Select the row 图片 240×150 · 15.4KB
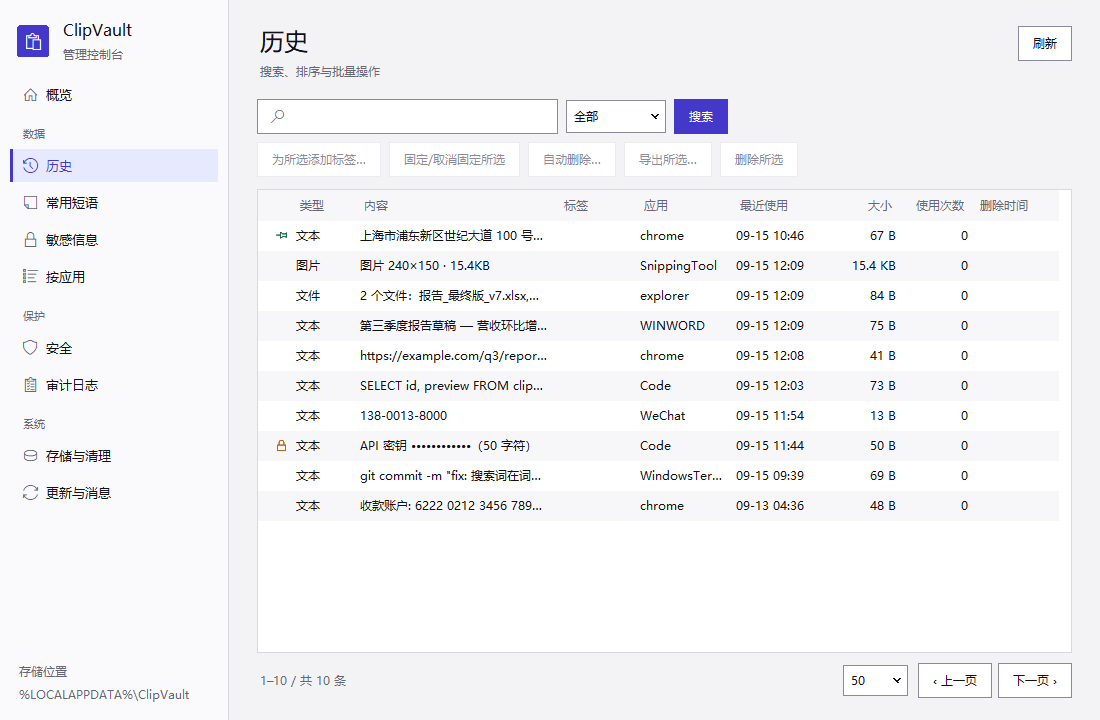This screenshot has width=1100, height=720. (658, 266)
